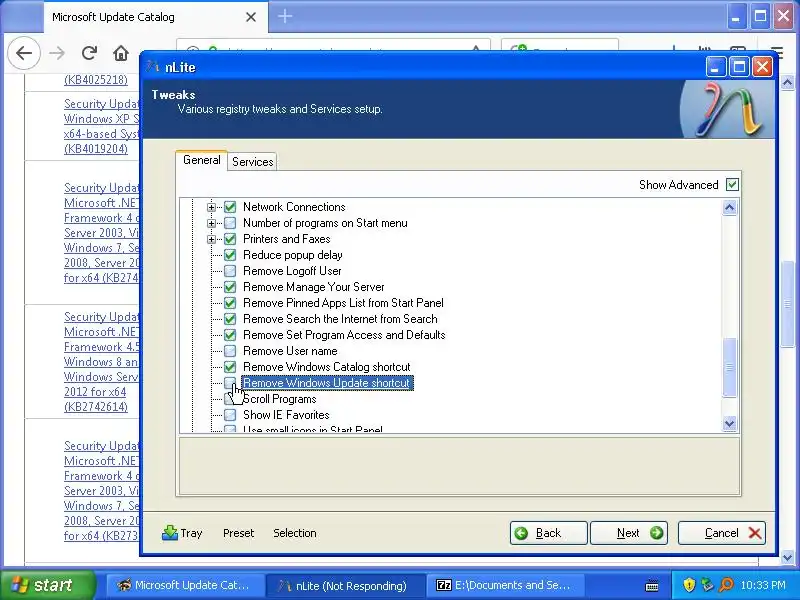Click tweaks list scroll down arrow

[730, 423]
